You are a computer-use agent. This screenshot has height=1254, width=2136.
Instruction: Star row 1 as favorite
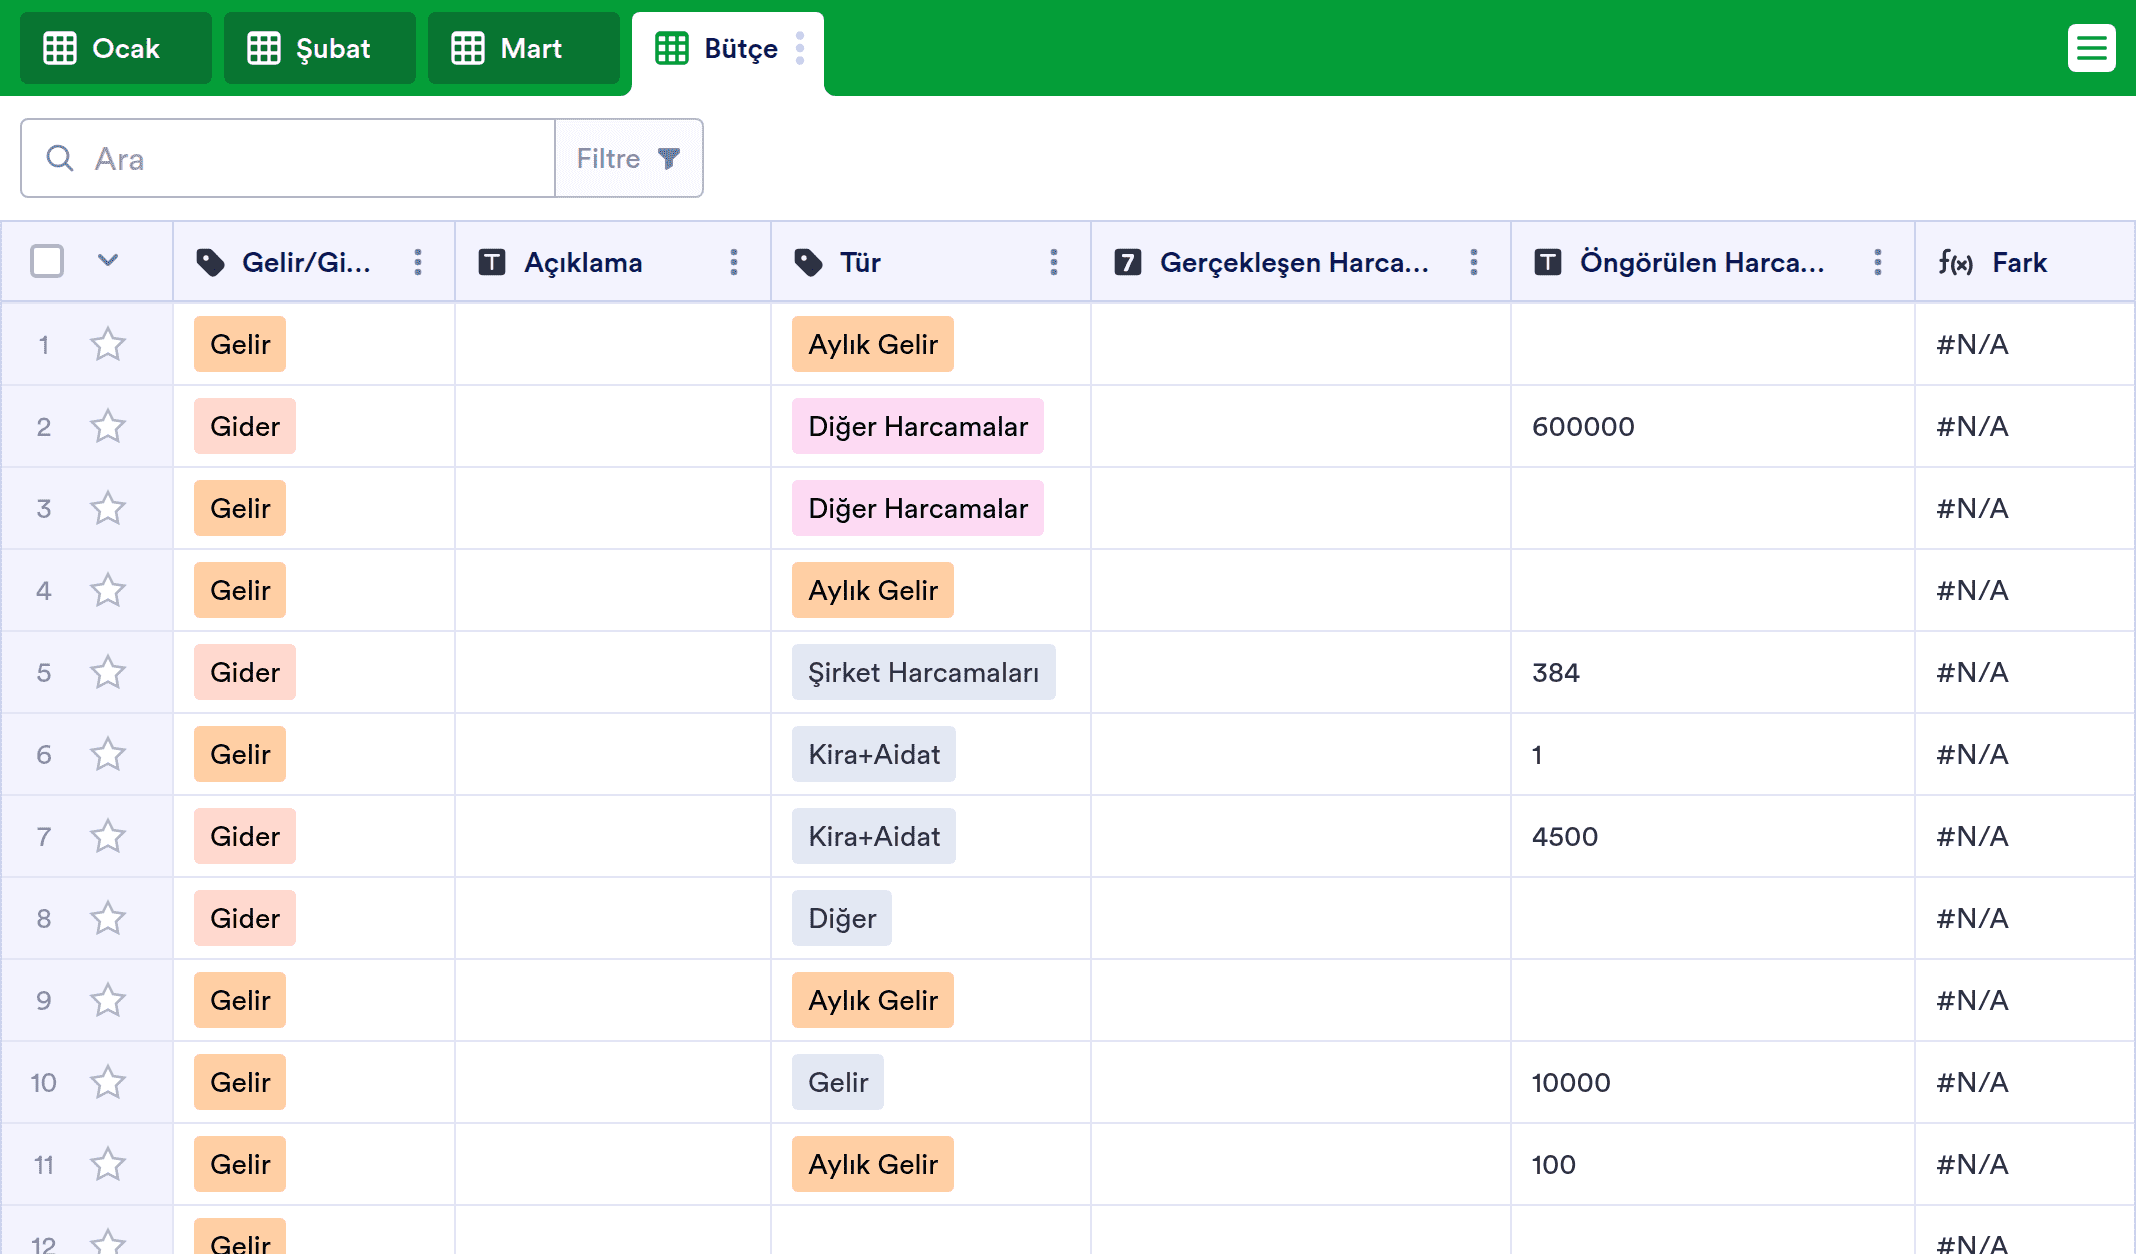(108, 345)
